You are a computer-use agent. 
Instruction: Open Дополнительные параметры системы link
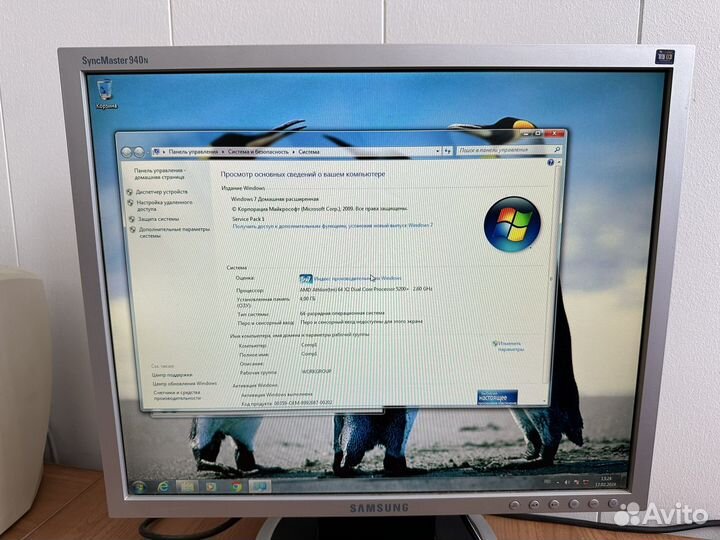(174, 232)
